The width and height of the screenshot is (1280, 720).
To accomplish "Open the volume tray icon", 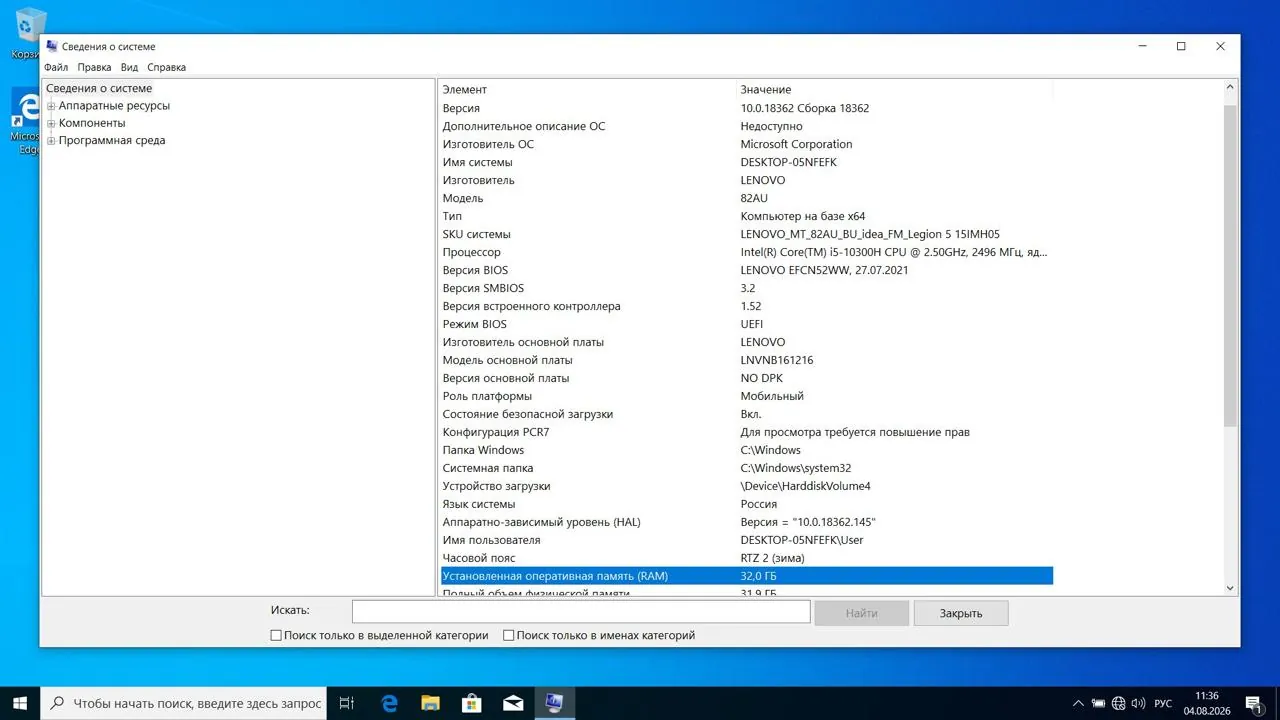I will point(1138,703).
